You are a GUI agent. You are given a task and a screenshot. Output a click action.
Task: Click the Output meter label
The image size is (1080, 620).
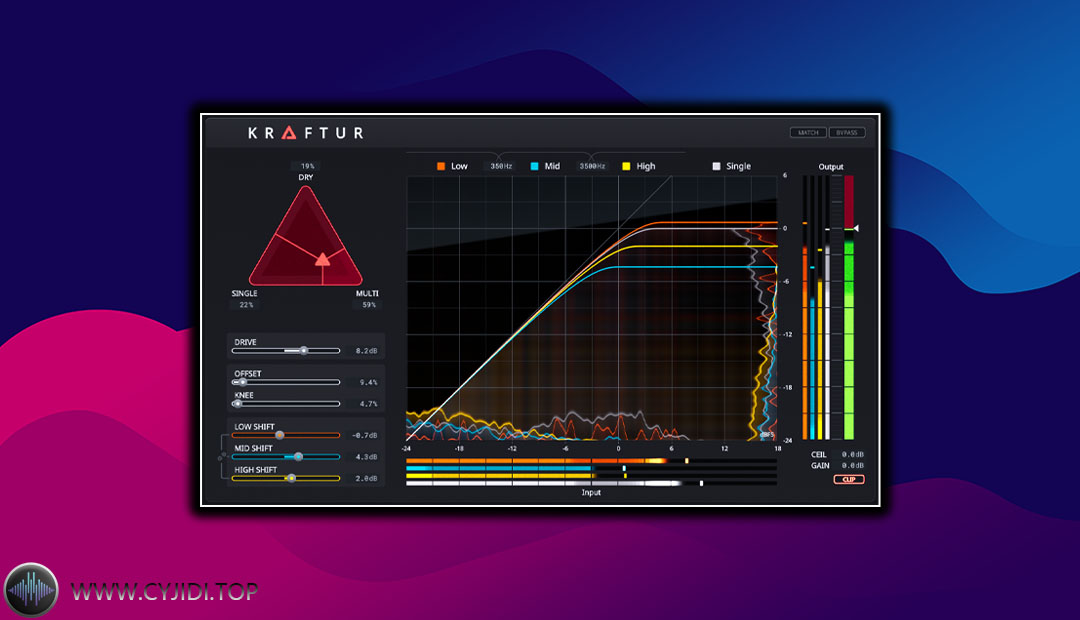point(831,167)
